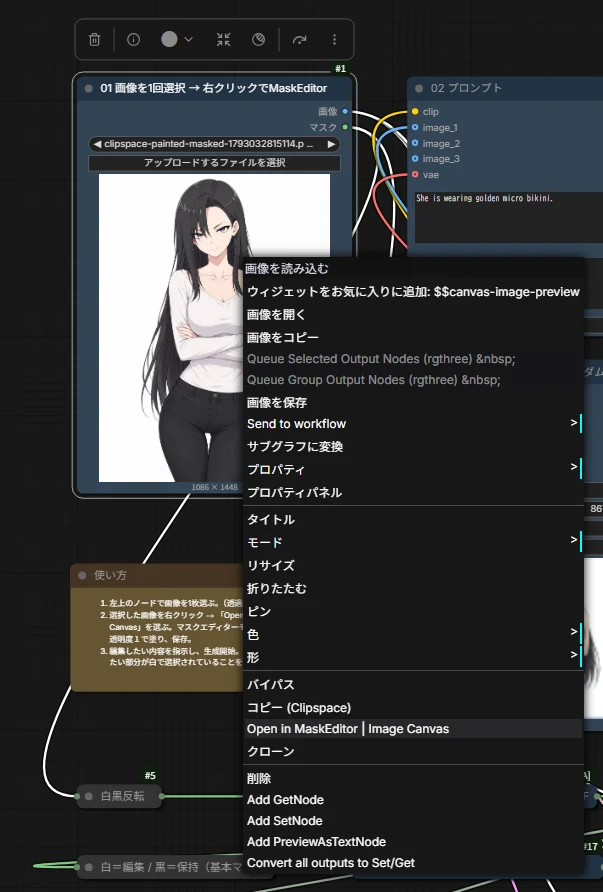This screenshot has height=892, width=603.
Task: Choose ピン to pin the node
Action: (414, 612)
